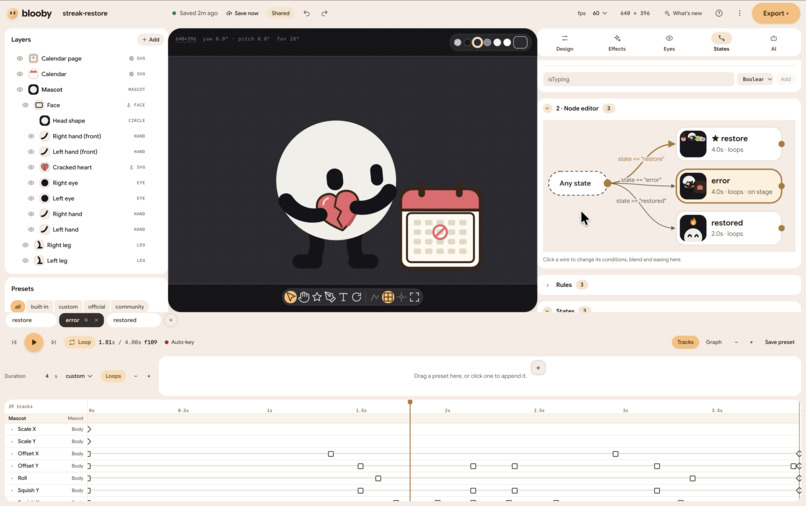Zoom out timeline with minus near Graph
The image size is (806, 506).
[736, 342]
